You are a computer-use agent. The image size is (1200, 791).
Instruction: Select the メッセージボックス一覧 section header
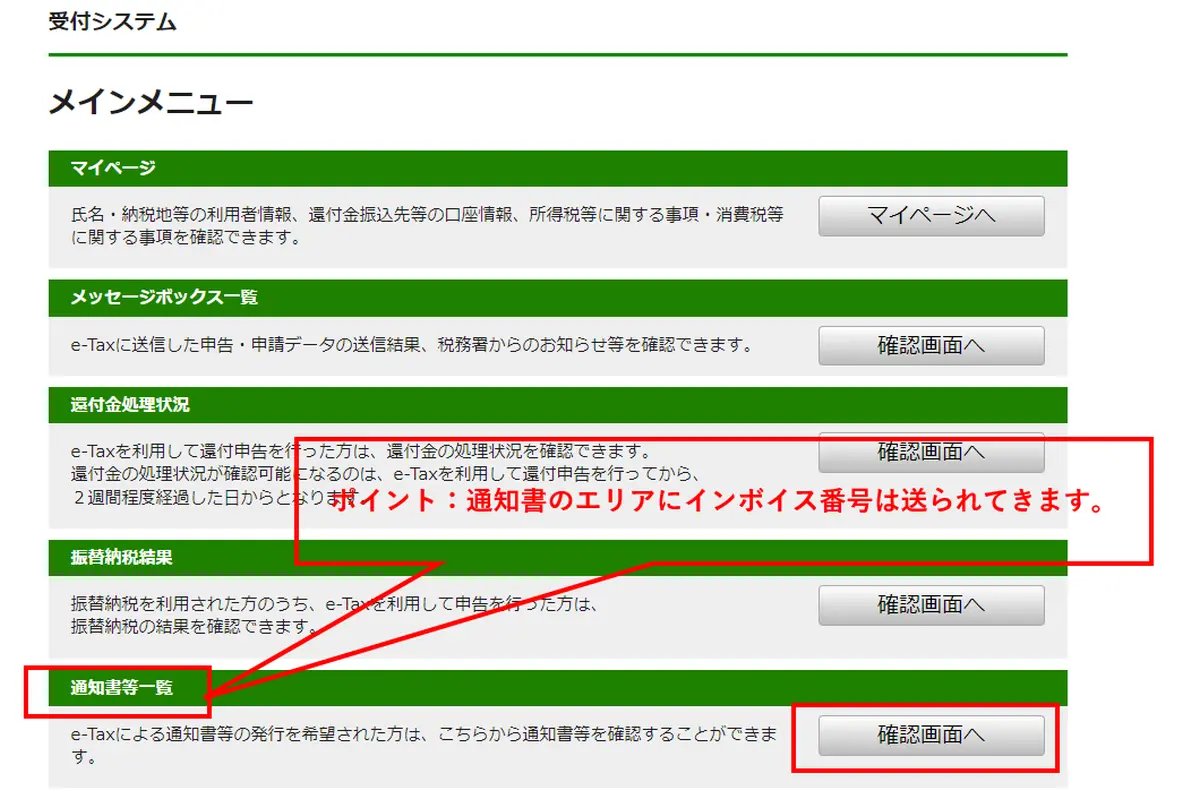point(164,298)
